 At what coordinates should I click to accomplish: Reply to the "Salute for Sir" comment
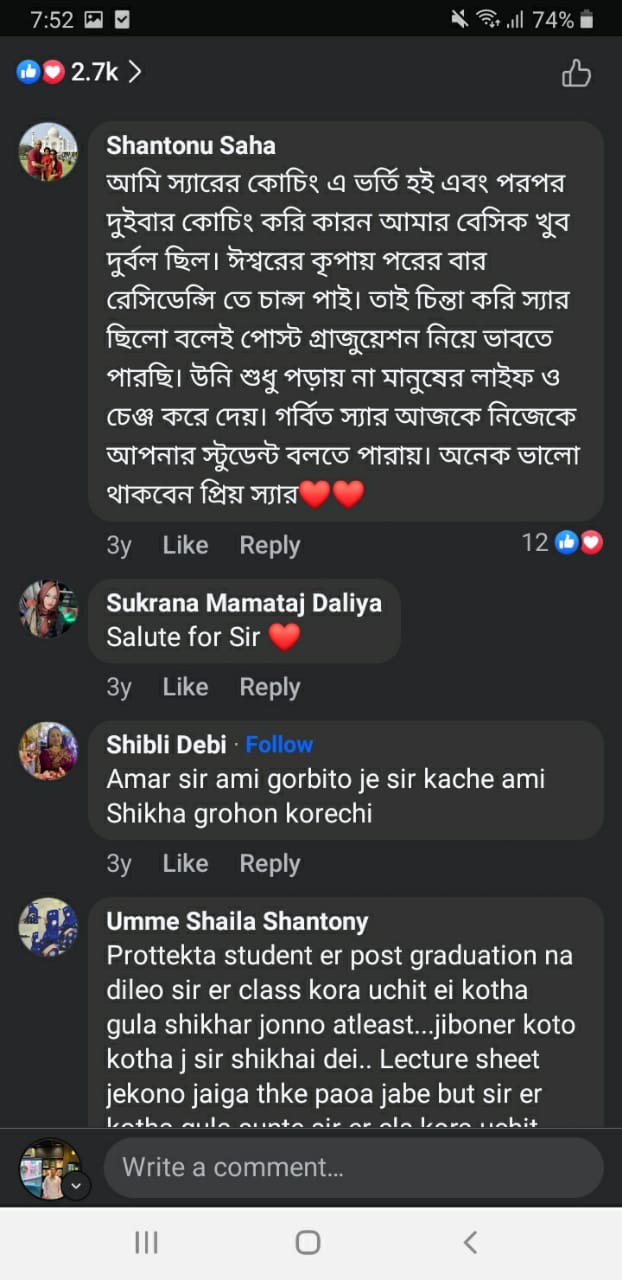pyautogui.click(x=269, y=687)
